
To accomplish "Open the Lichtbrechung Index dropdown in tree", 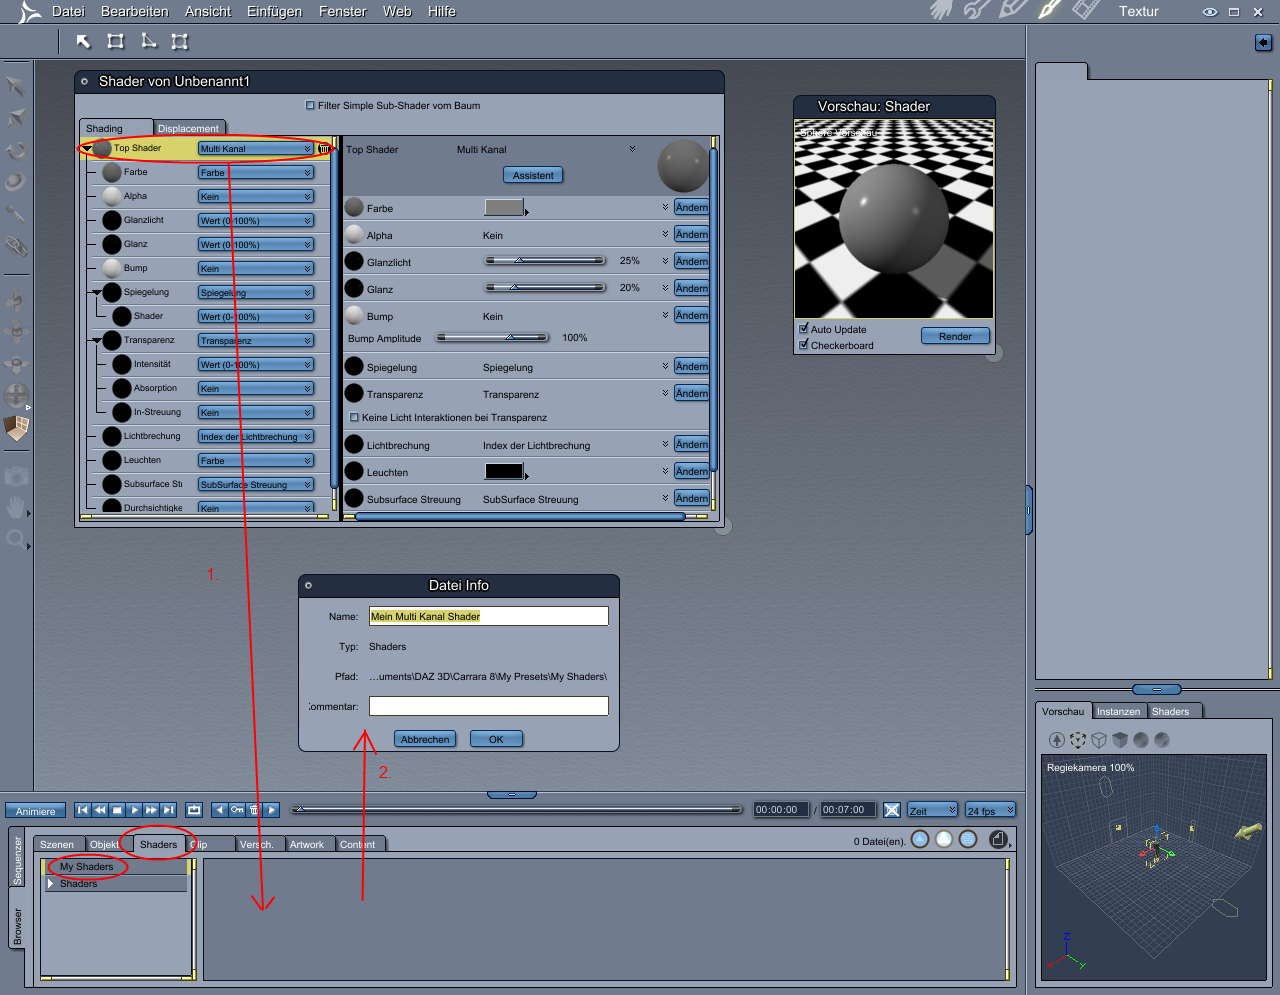I will click(256, 437).
